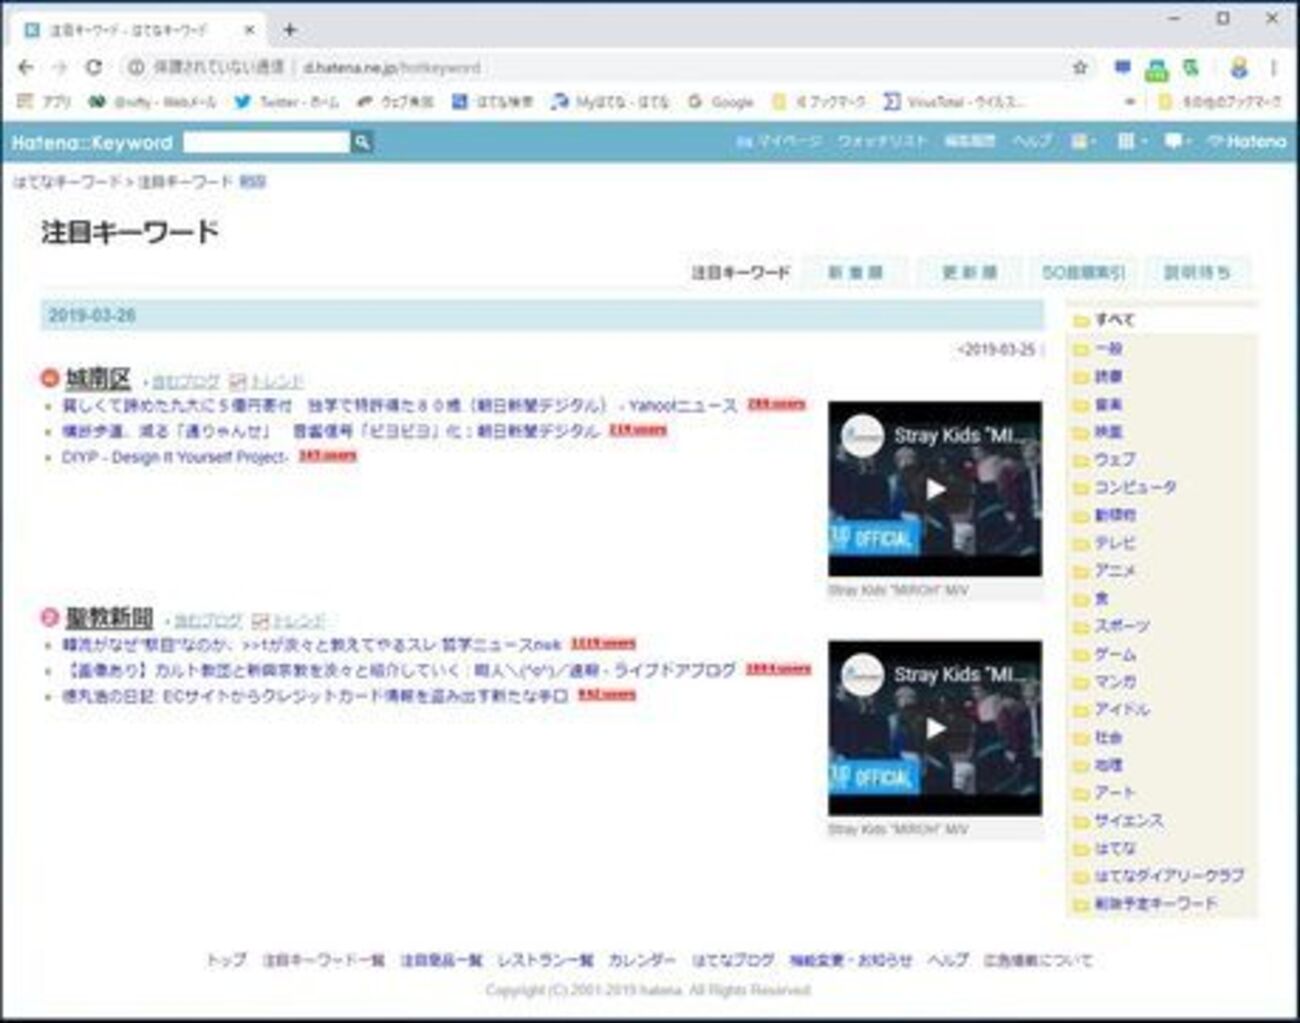
Task: Select the スポーツ category
Action: 1121,626
